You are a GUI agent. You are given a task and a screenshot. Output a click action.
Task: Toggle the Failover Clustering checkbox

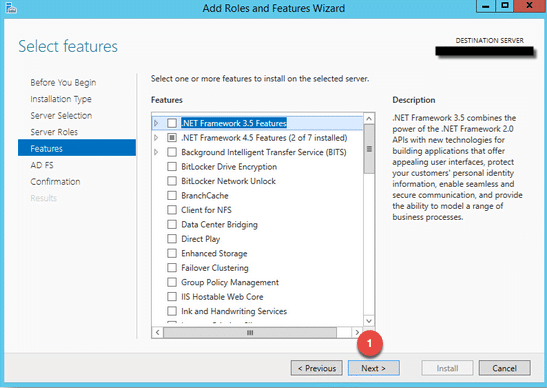point(172,268)
